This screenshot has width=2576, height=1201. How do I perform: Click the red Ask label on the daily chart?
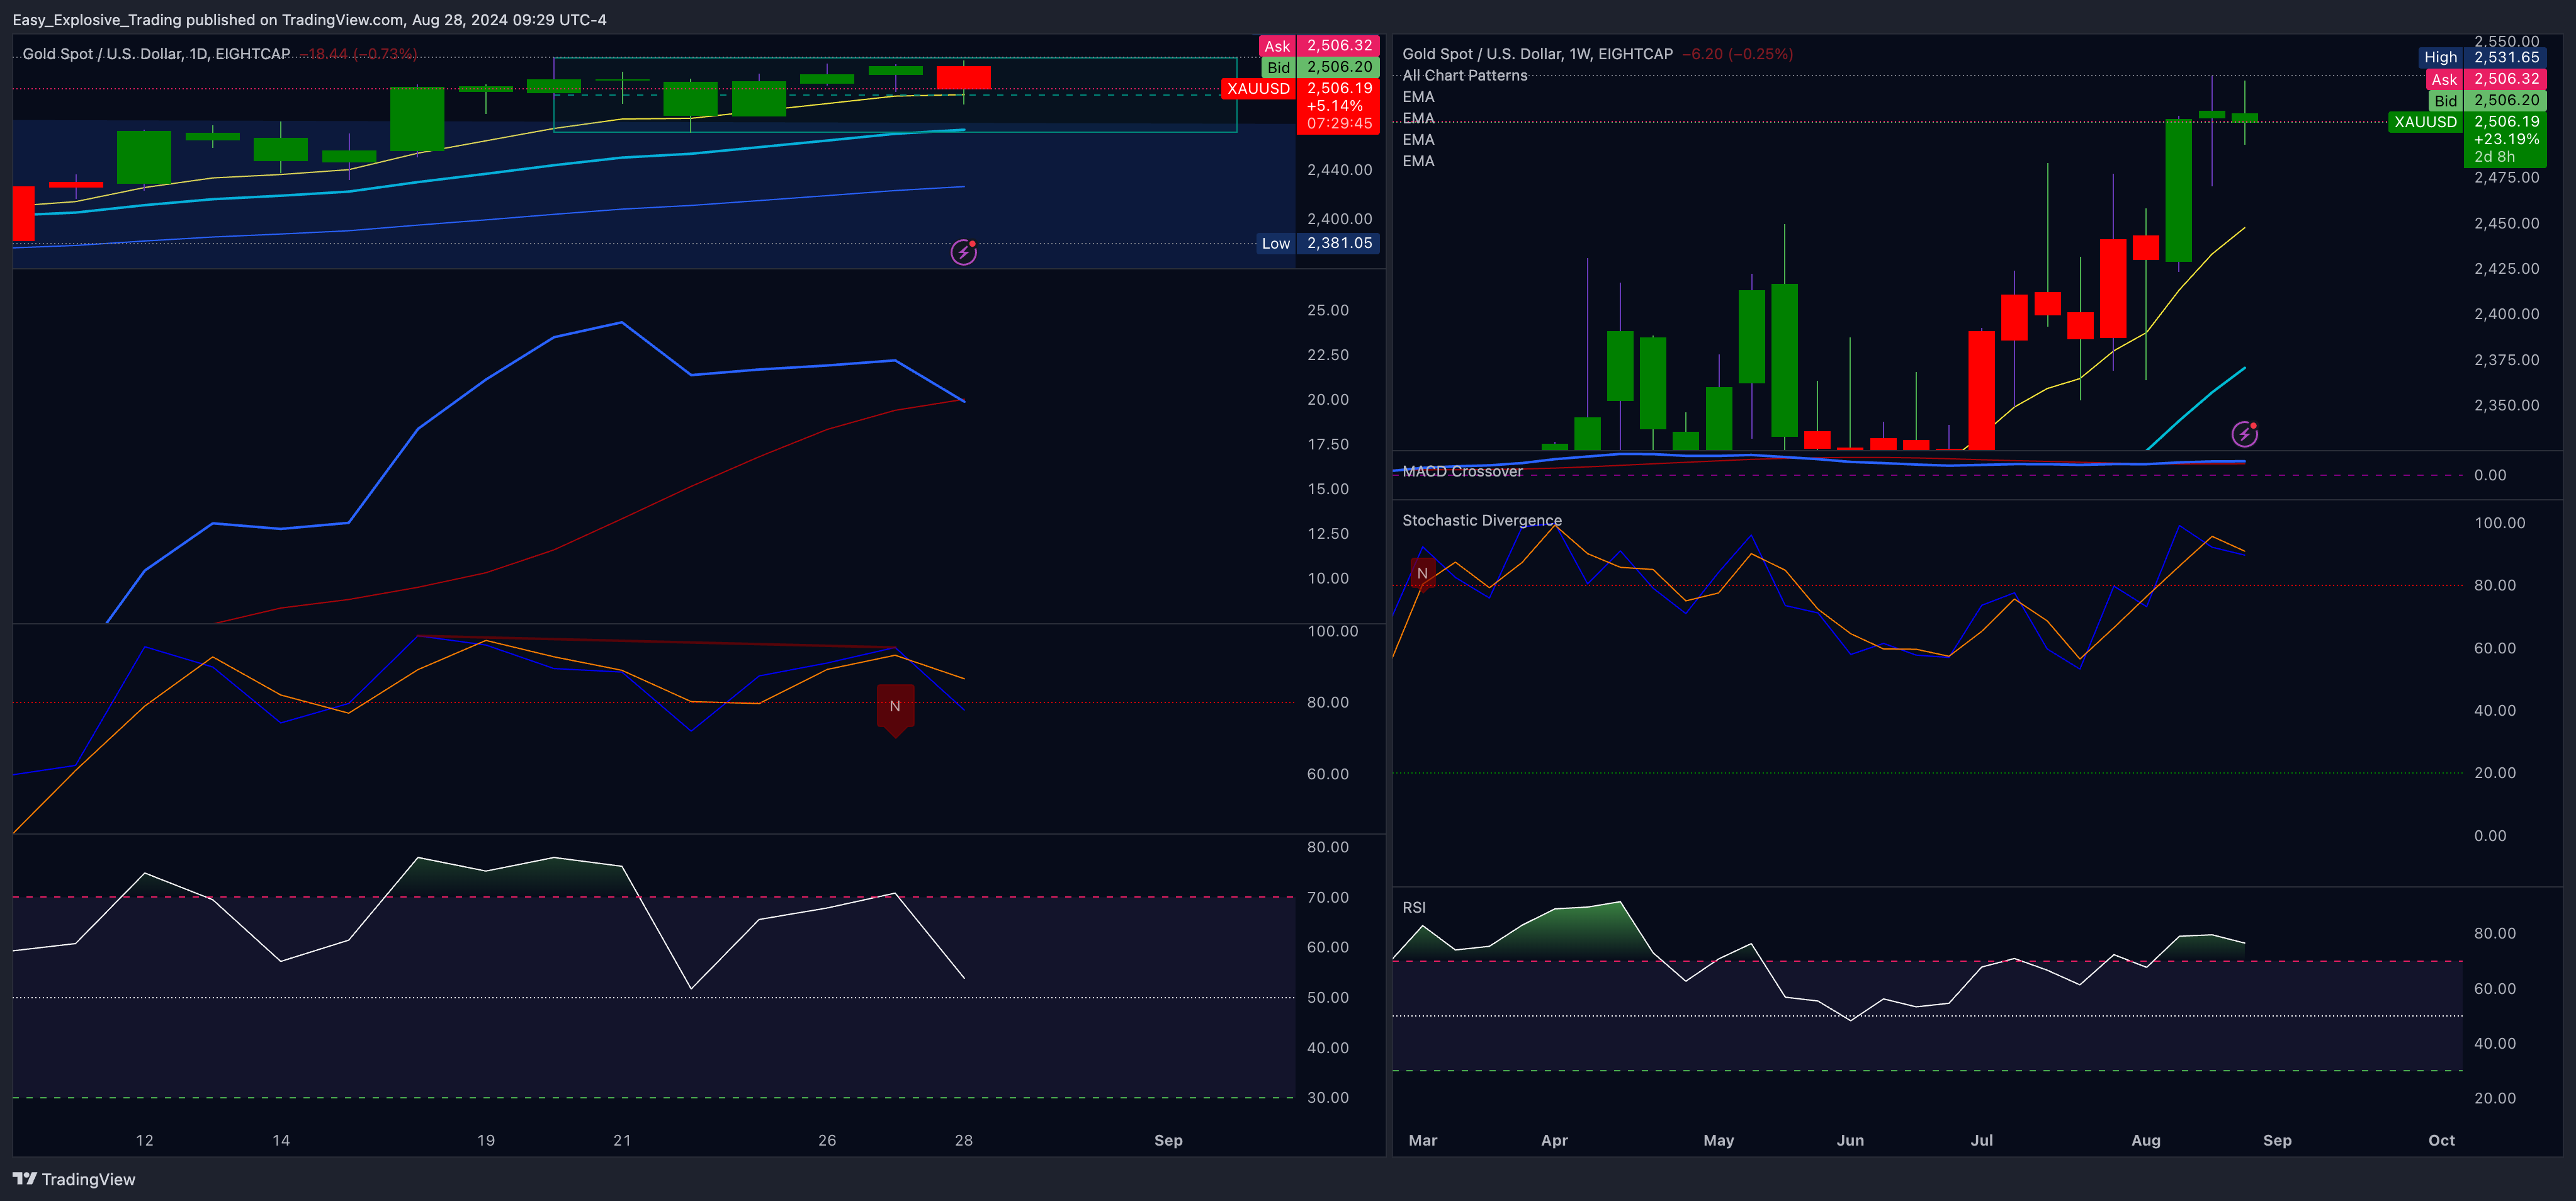pos(1277,46)
